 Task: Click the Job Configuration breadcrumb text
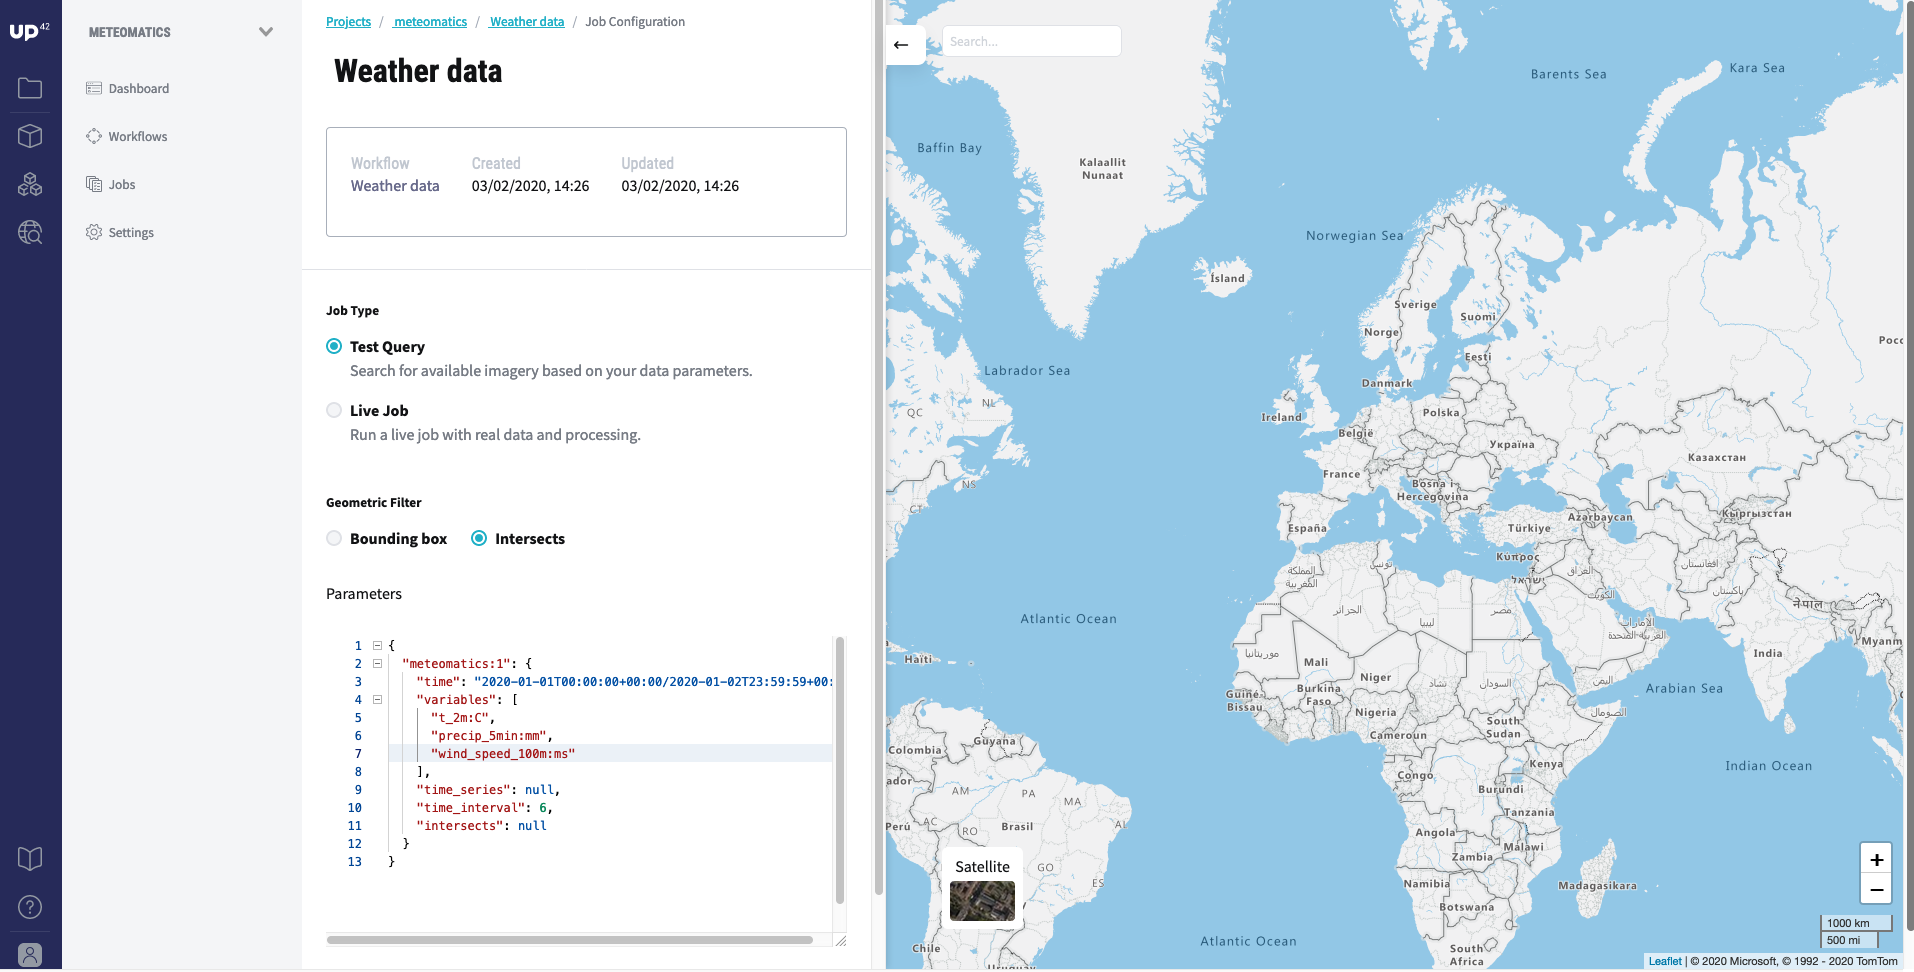pos(635,21)
